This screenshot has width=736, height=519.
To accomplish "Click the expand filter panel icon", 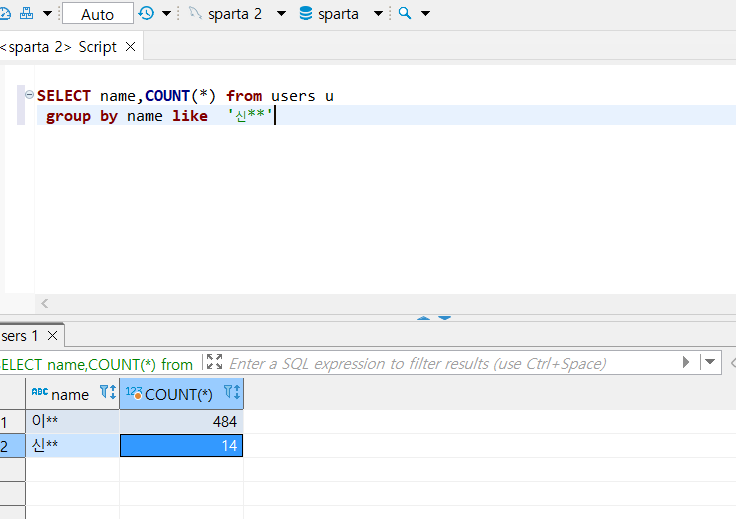I will (215, 362).
